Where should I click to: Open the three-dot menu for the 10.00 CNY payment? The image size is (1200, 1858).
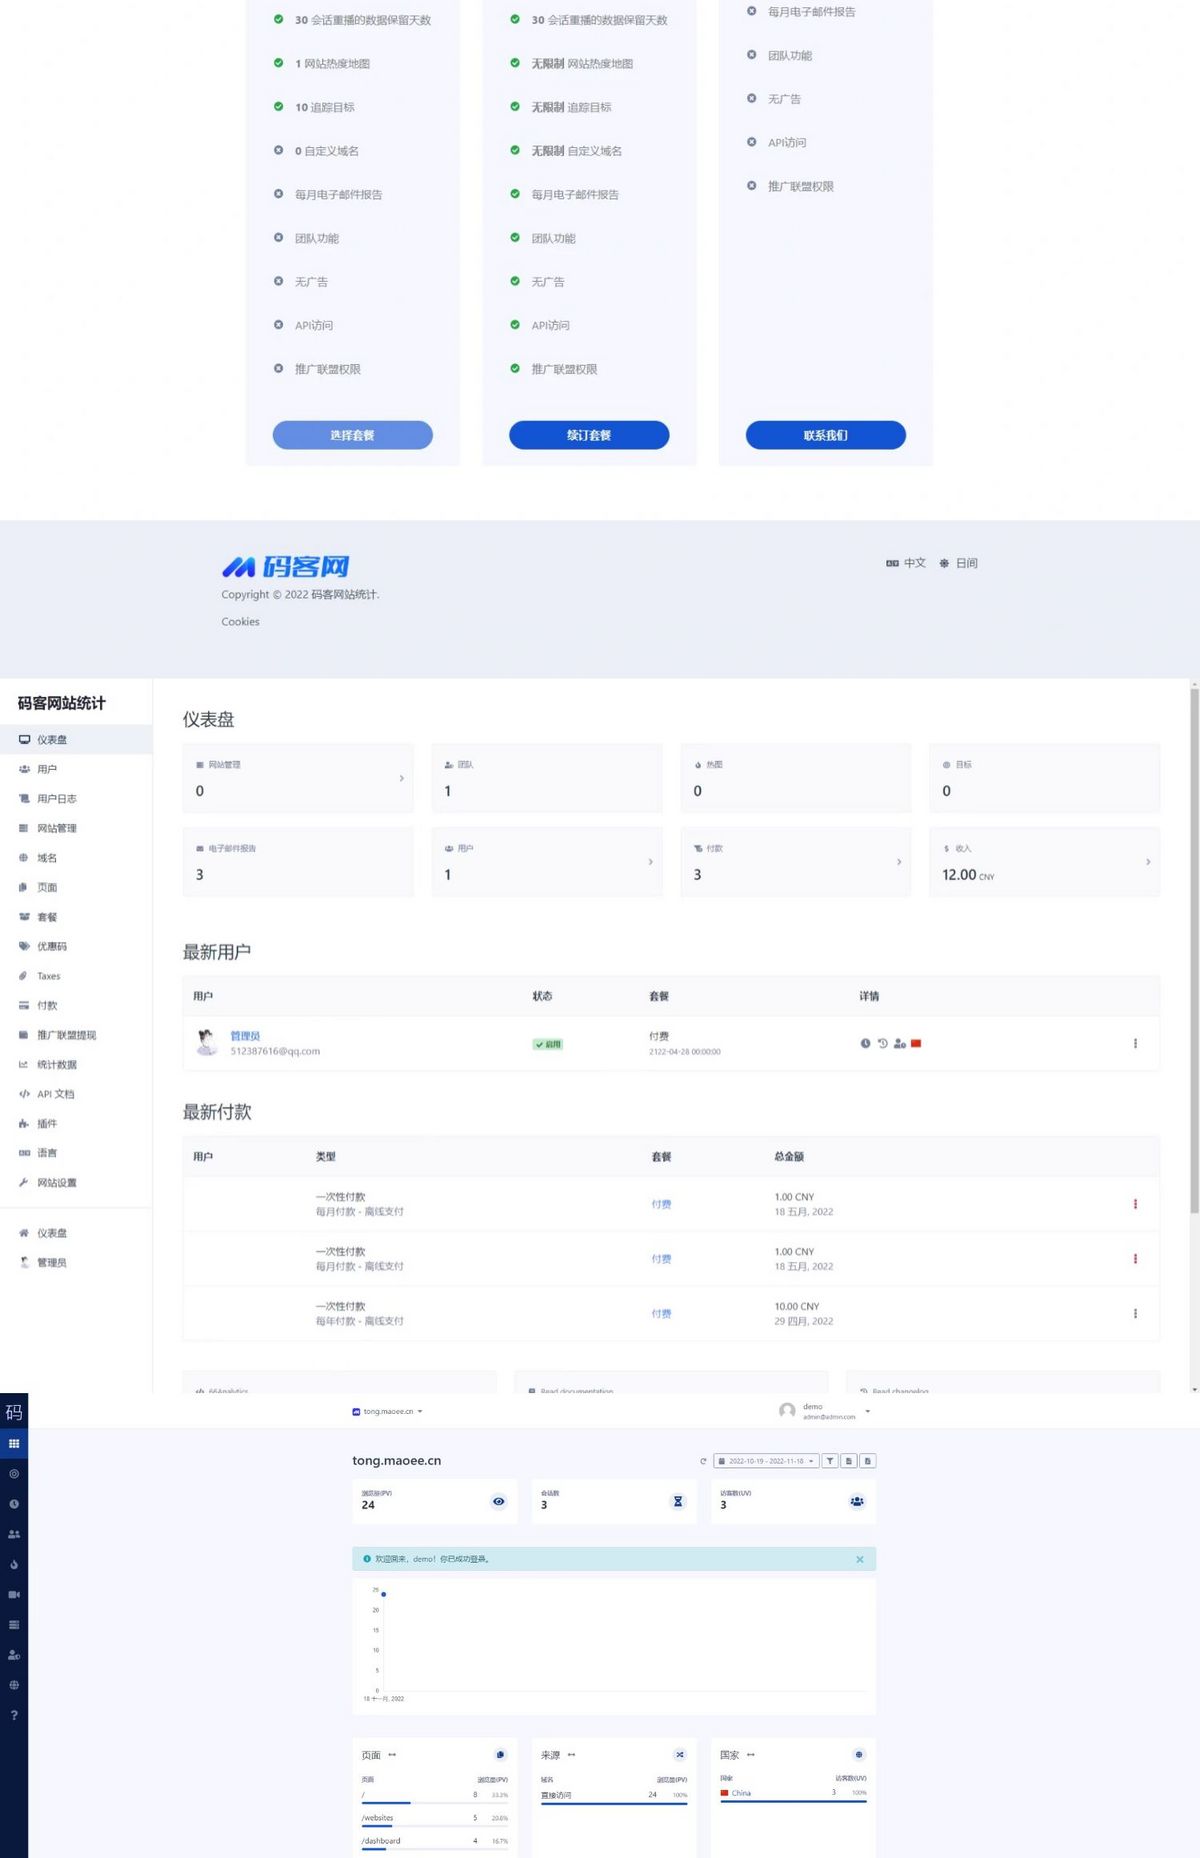[x=1135, y=1314]
